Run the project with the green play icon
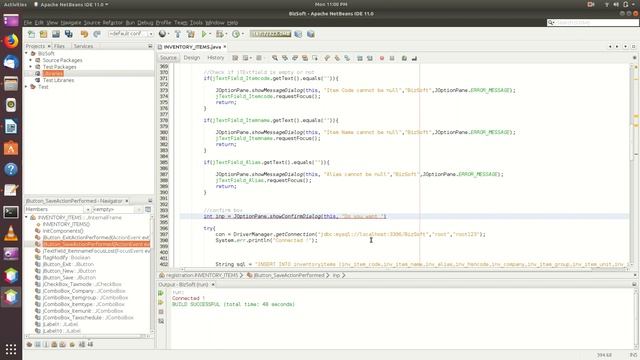Image resolution: width=640 pixels, height=360 pixels. (x=204, y=34)
